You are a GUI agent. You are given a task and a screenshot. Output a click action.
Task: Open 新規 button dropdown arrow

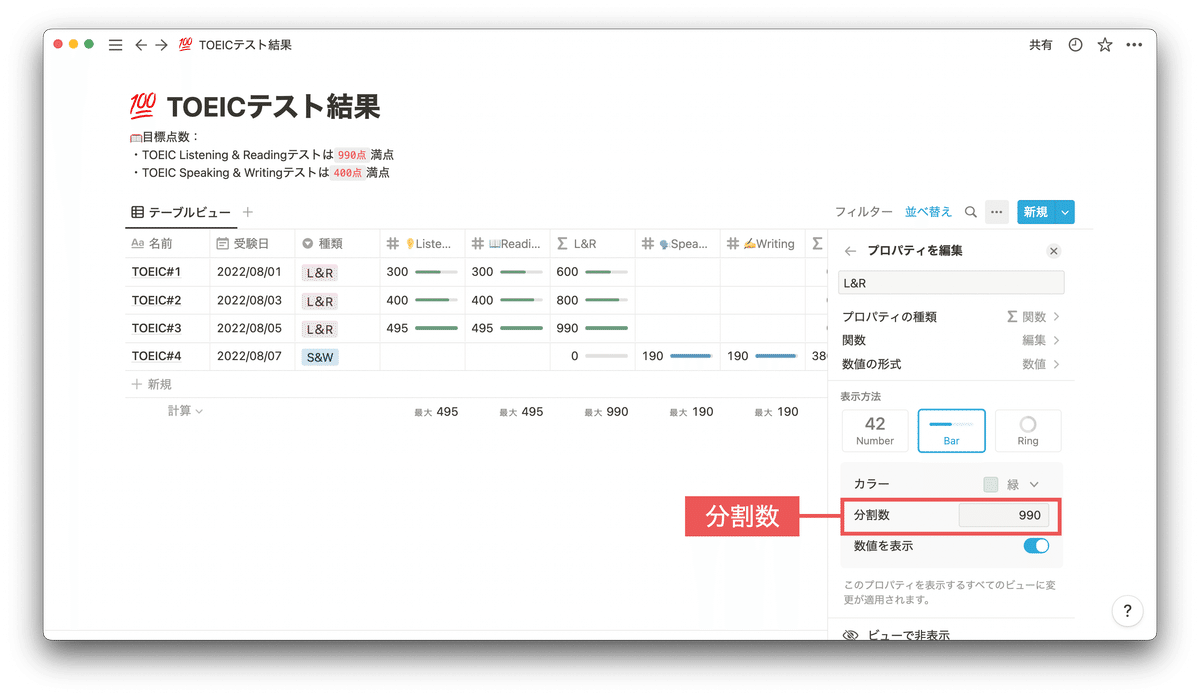(1065, 212)
